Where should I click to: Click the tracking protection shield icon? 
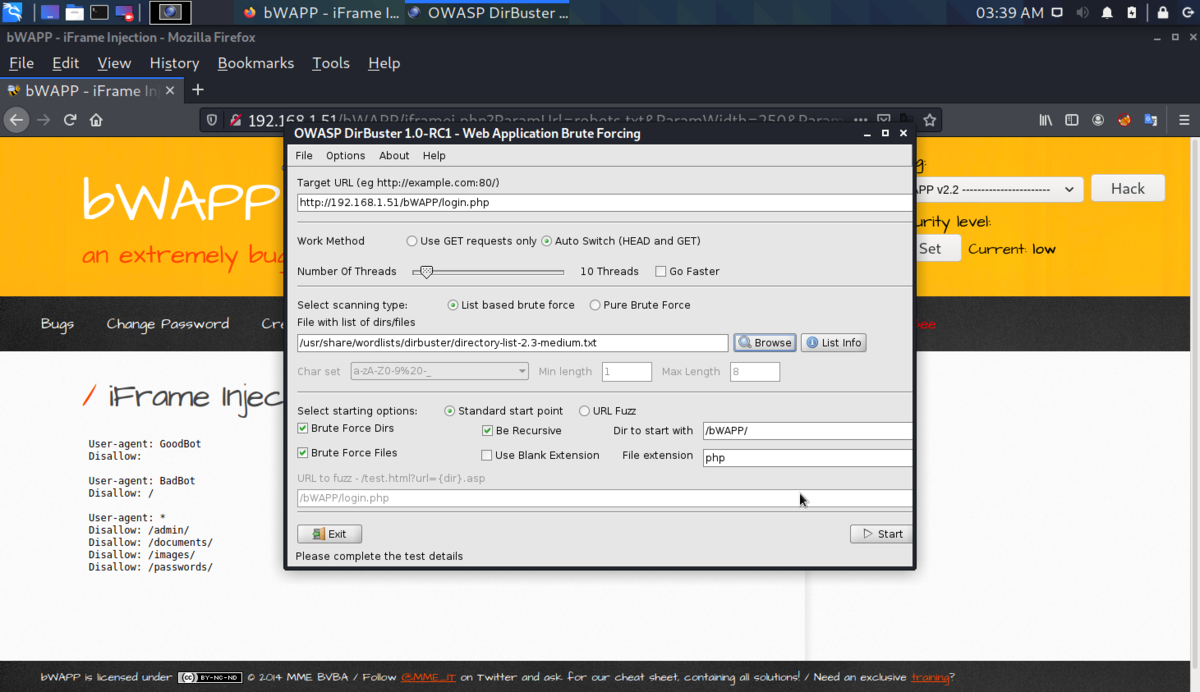pos(212,120)
